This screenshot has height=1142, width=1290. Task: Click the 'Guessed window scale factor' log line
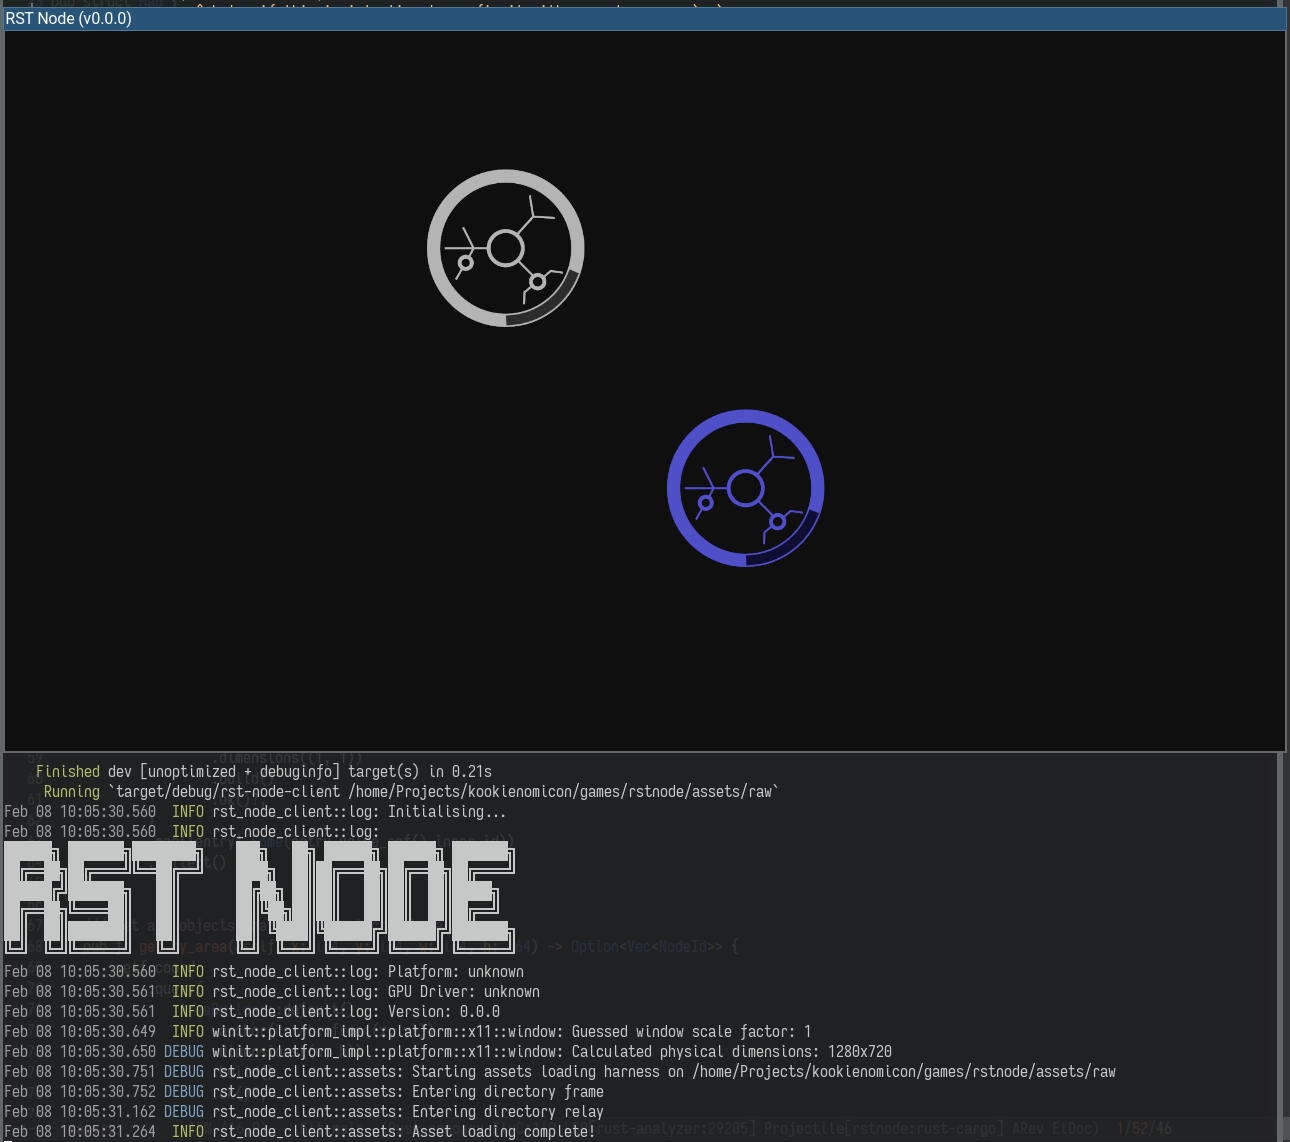pyautogui.click(x=690, y=1031)
